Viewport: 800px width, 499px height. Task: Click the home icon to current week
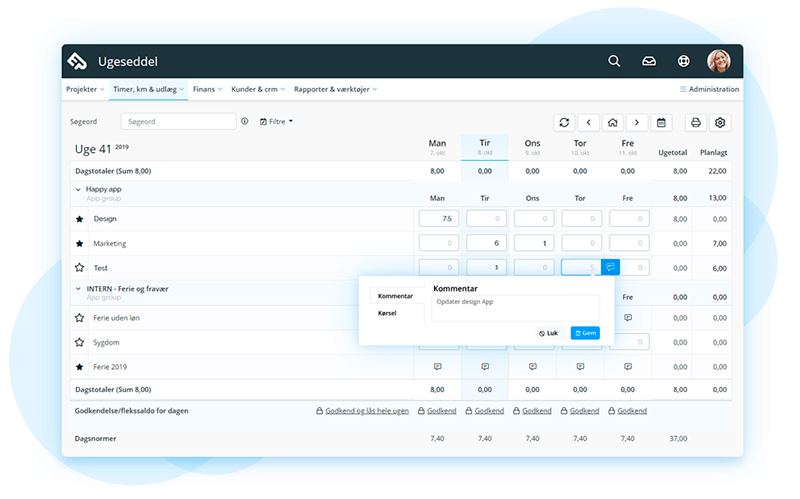pyautogui.click(x=613, y=122)
